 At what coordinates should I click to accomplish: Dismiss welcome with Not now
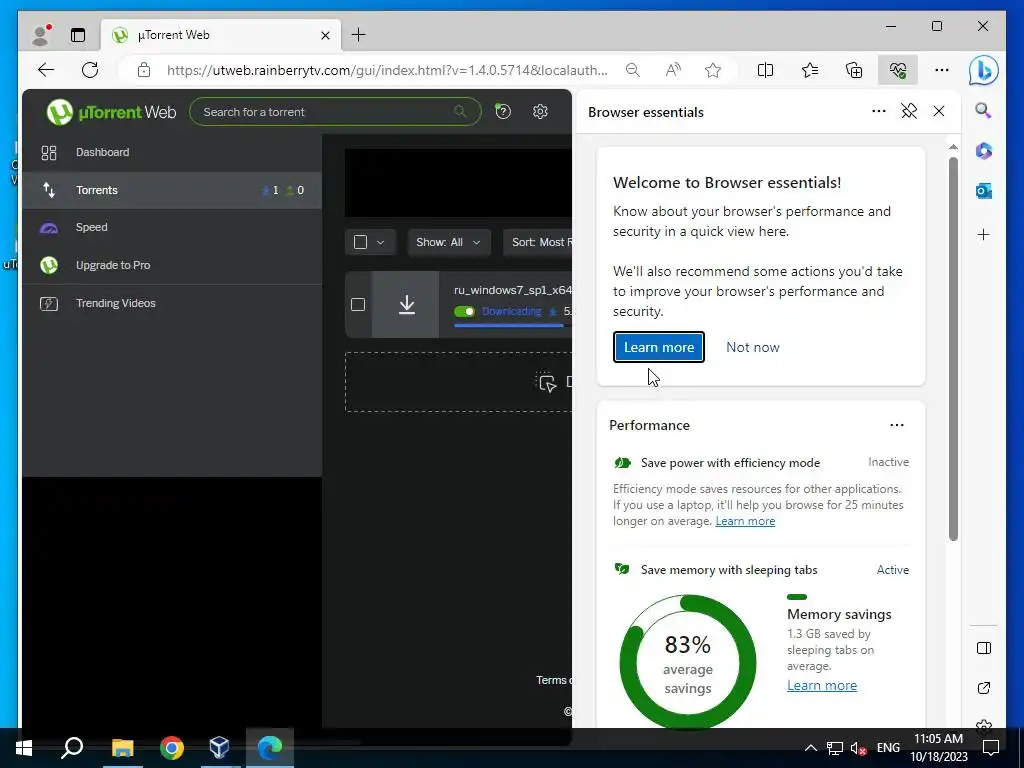coord(753,347)
